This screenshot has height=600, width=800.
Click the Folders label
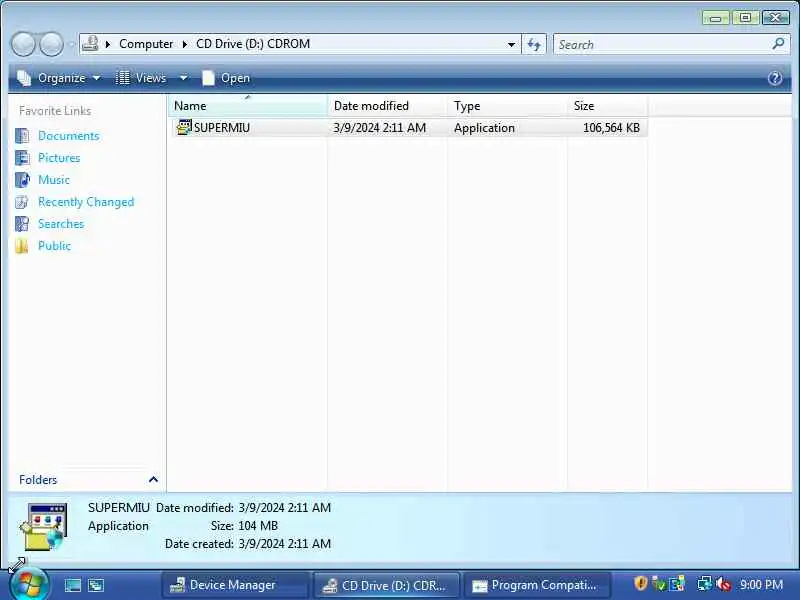[x=38, y=480]
